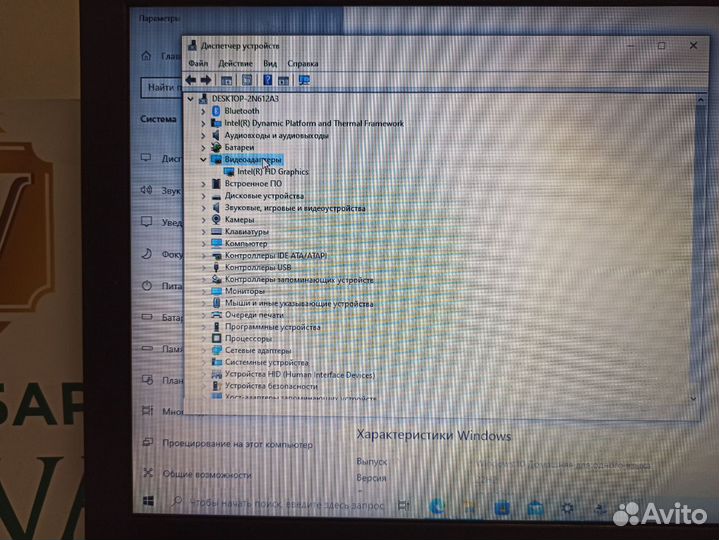This screenshot has width=719, height=540.
Task: Launch Microsoft Edge from the taskbar
Action: tap(437, 507)
